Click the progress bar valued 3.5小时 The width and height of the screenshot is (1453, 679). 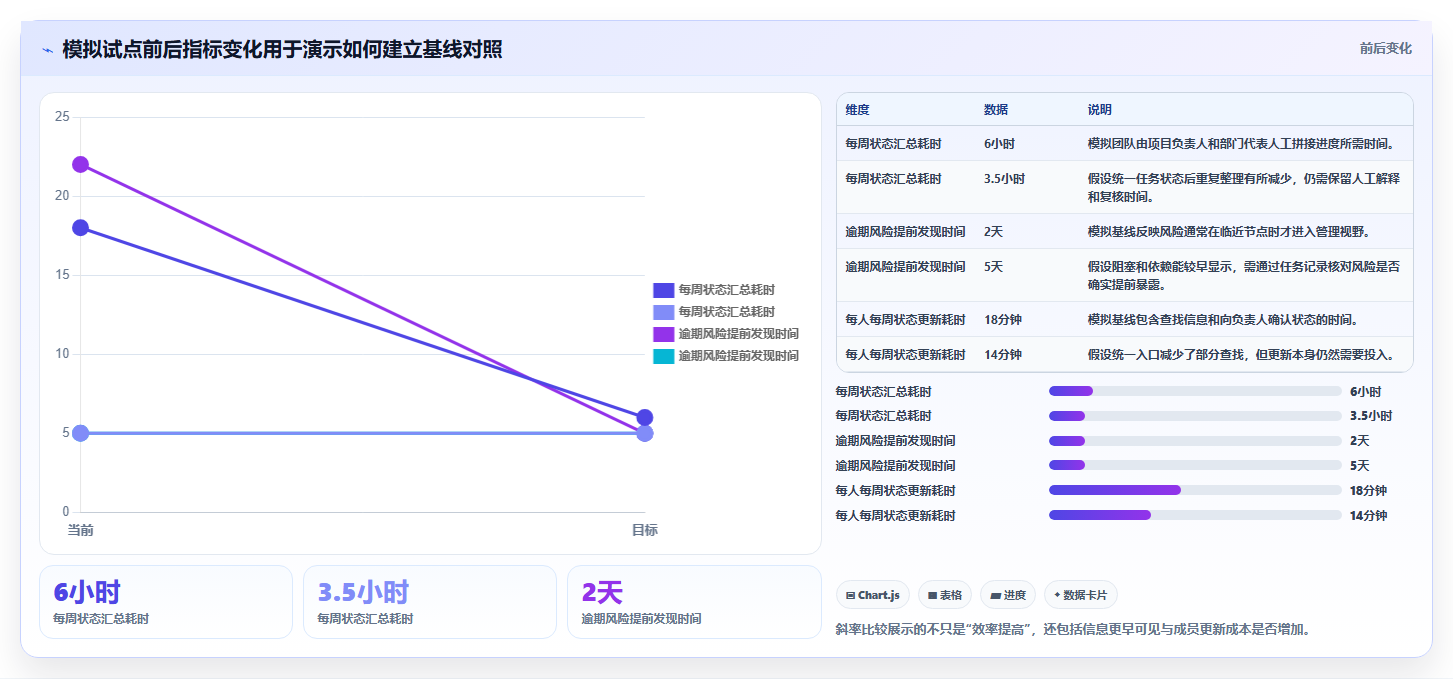pyautogui.click(x=1195, y=416)
